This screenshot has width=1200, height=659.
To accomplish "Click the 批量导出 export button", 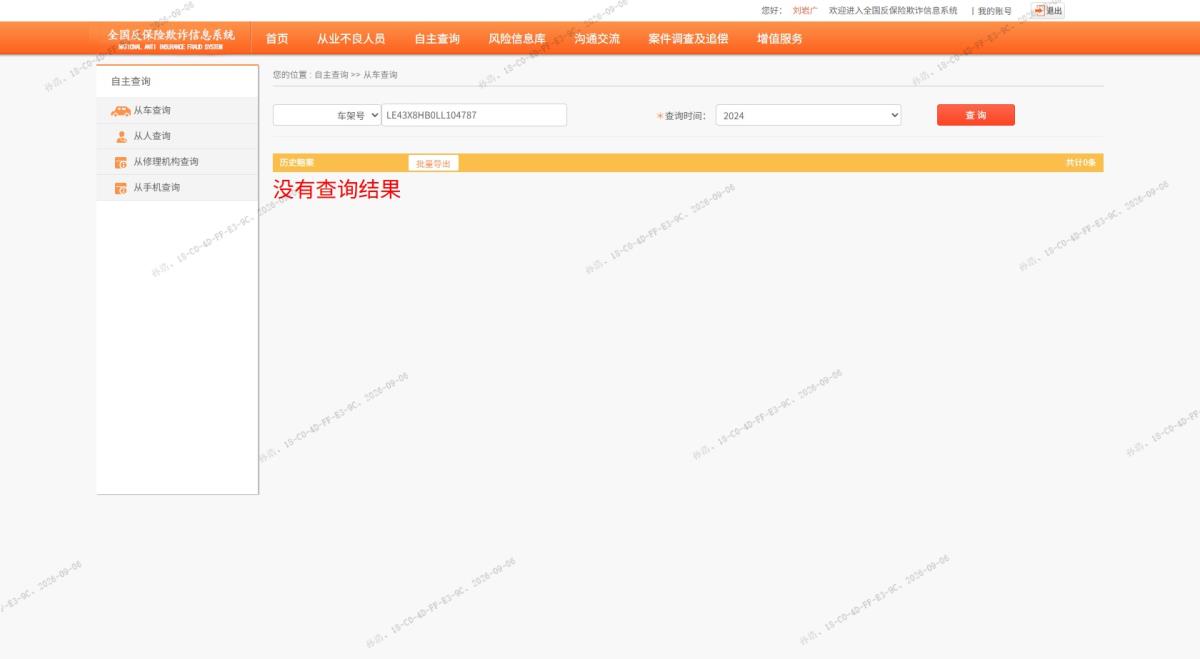I will point(433,163).
